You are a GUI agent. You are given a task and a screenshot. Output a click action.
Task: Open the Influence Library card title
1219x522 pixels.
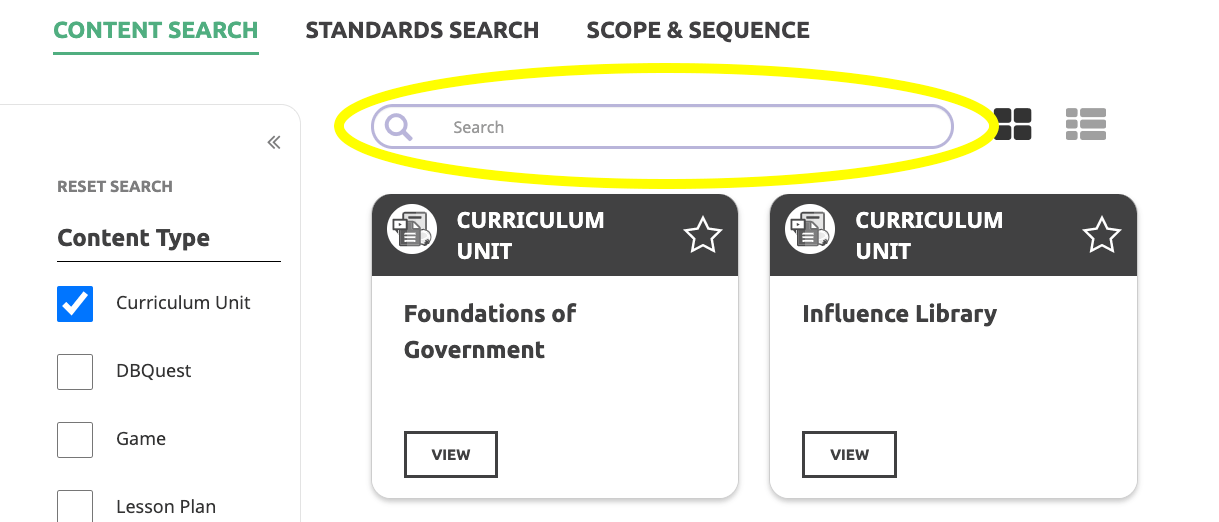[x=899, y=314]
